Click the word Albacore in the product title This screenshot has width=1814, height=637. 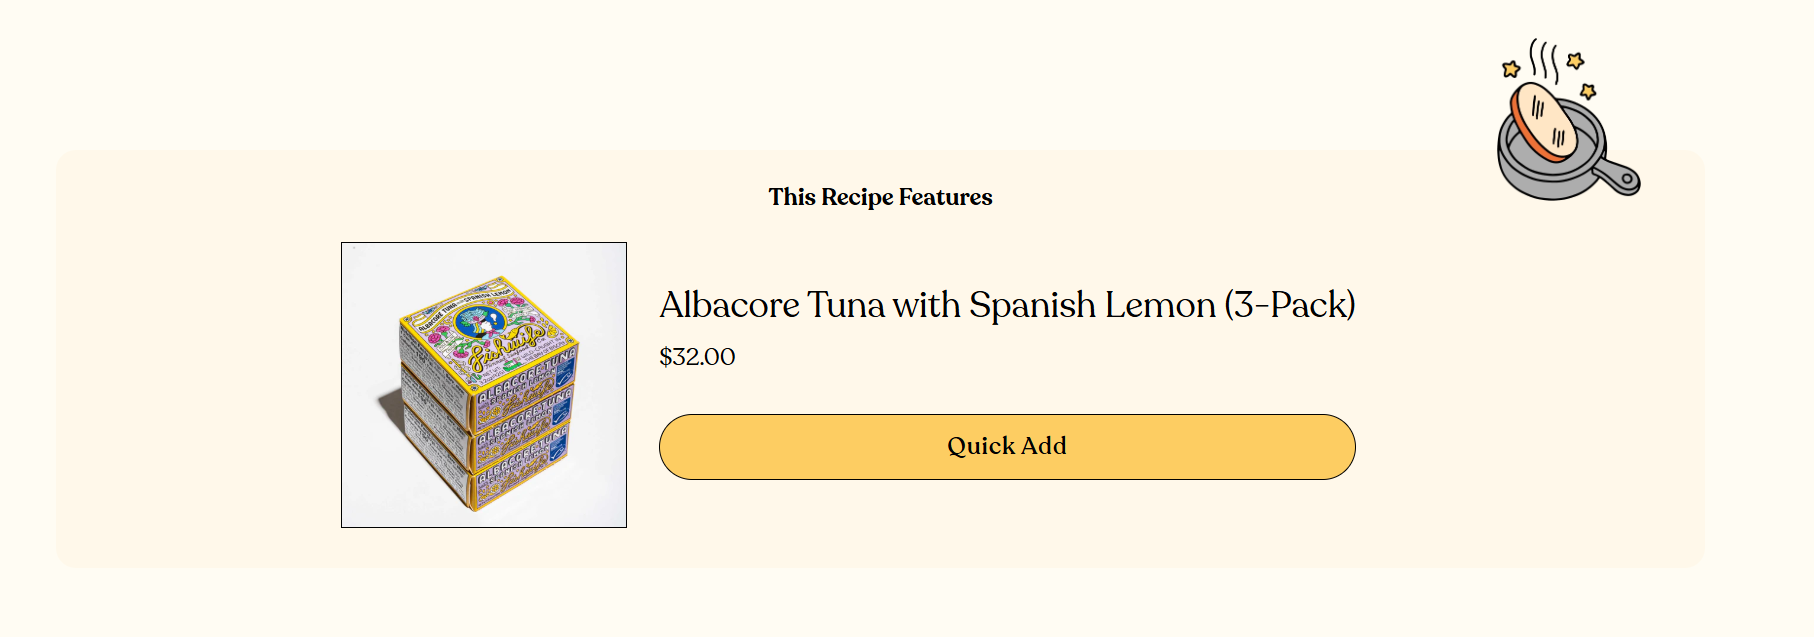coord(730,305)
